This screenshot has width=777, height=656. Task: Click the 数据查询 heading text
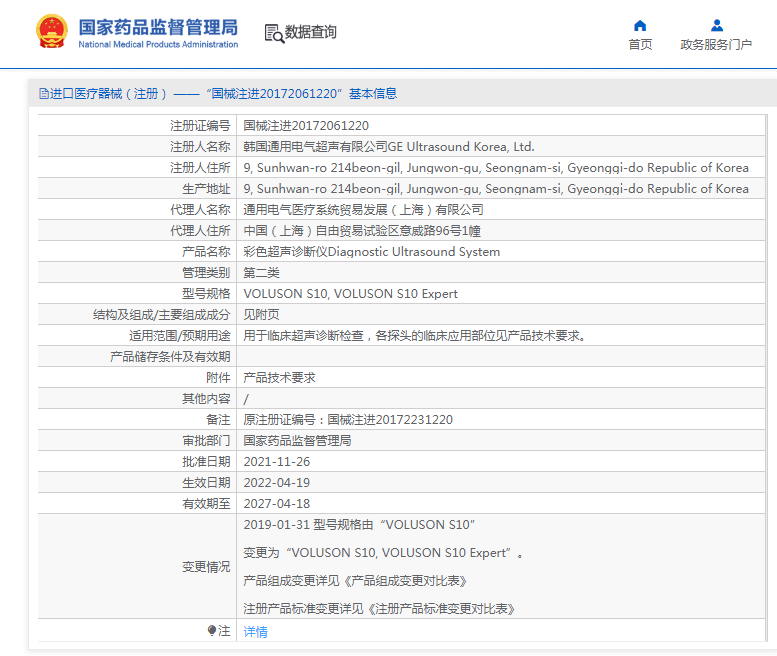(x=311, y=33)
